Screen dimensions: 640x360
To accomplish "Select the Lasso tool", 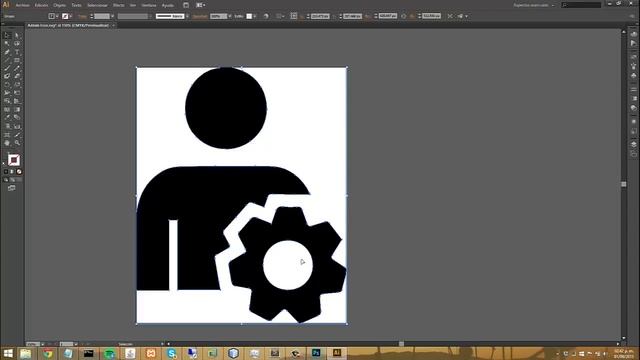I will point(17,44).
